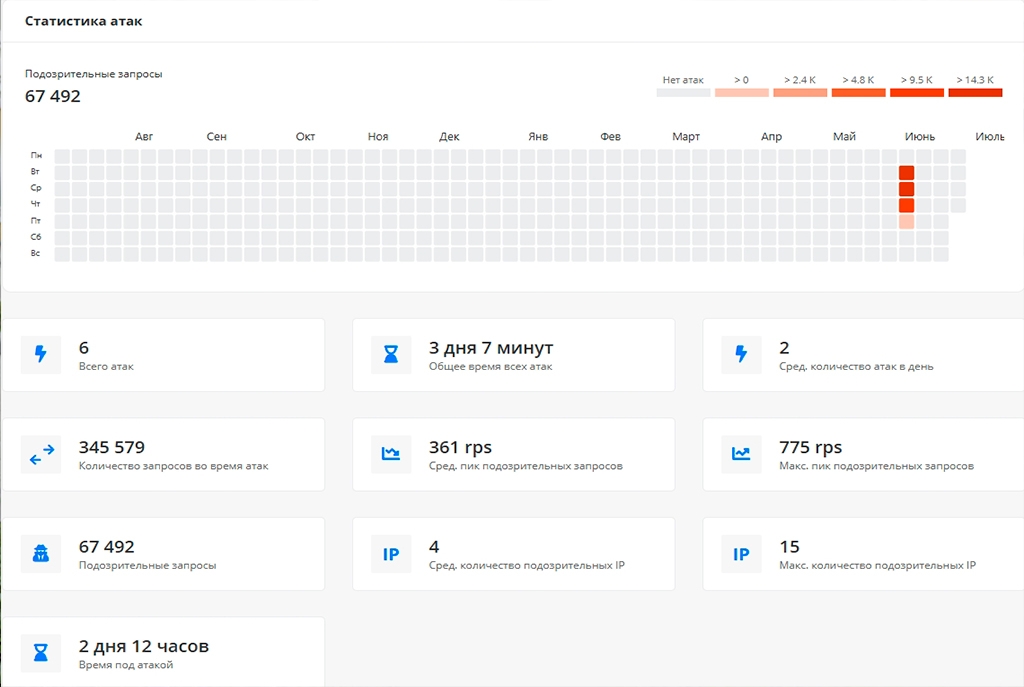Click the spy icon for Подозрительные запросы card
Viewport: 1024px width, 687px height.
point(40,554)
